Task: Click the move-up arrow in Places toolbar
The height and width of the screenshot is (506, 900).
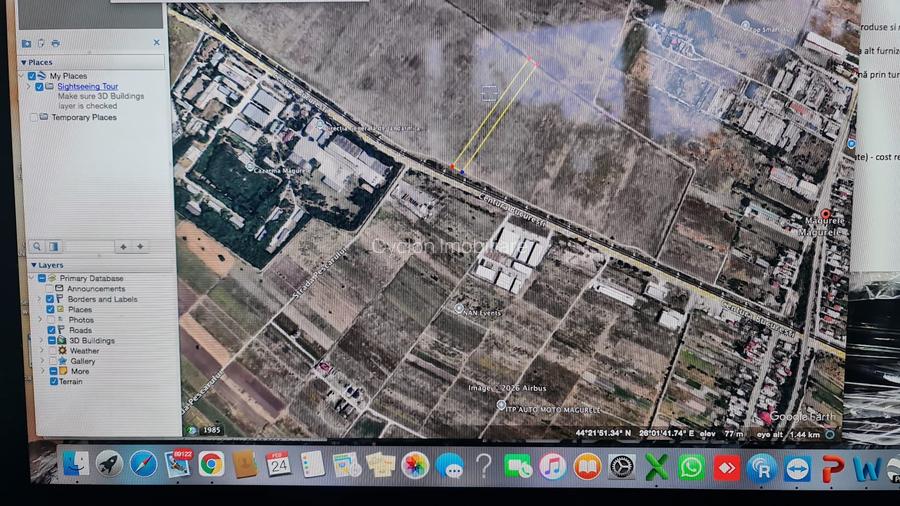Action: pyautogui.click(x=124, y=246)
